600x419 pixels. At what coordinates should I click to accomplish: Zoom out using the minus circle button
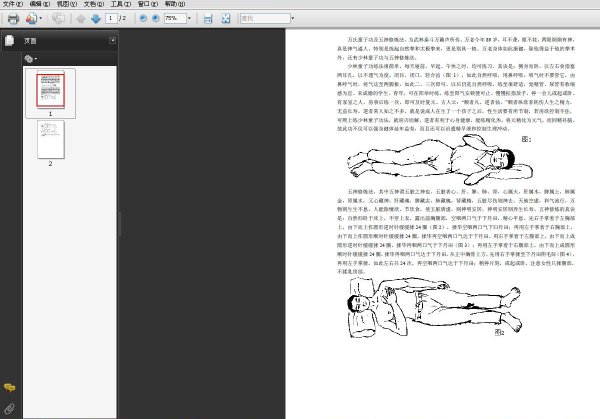tap(143, 18)
